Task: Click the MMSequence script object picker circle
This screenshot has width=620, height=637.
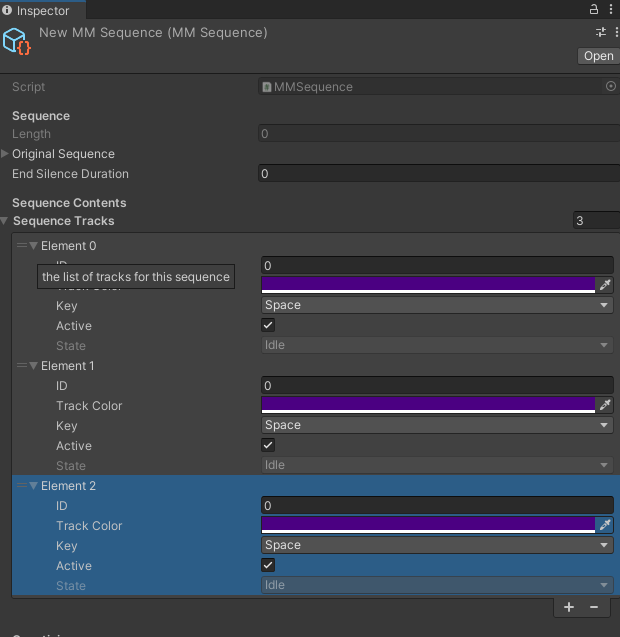Action: [611, 86]
